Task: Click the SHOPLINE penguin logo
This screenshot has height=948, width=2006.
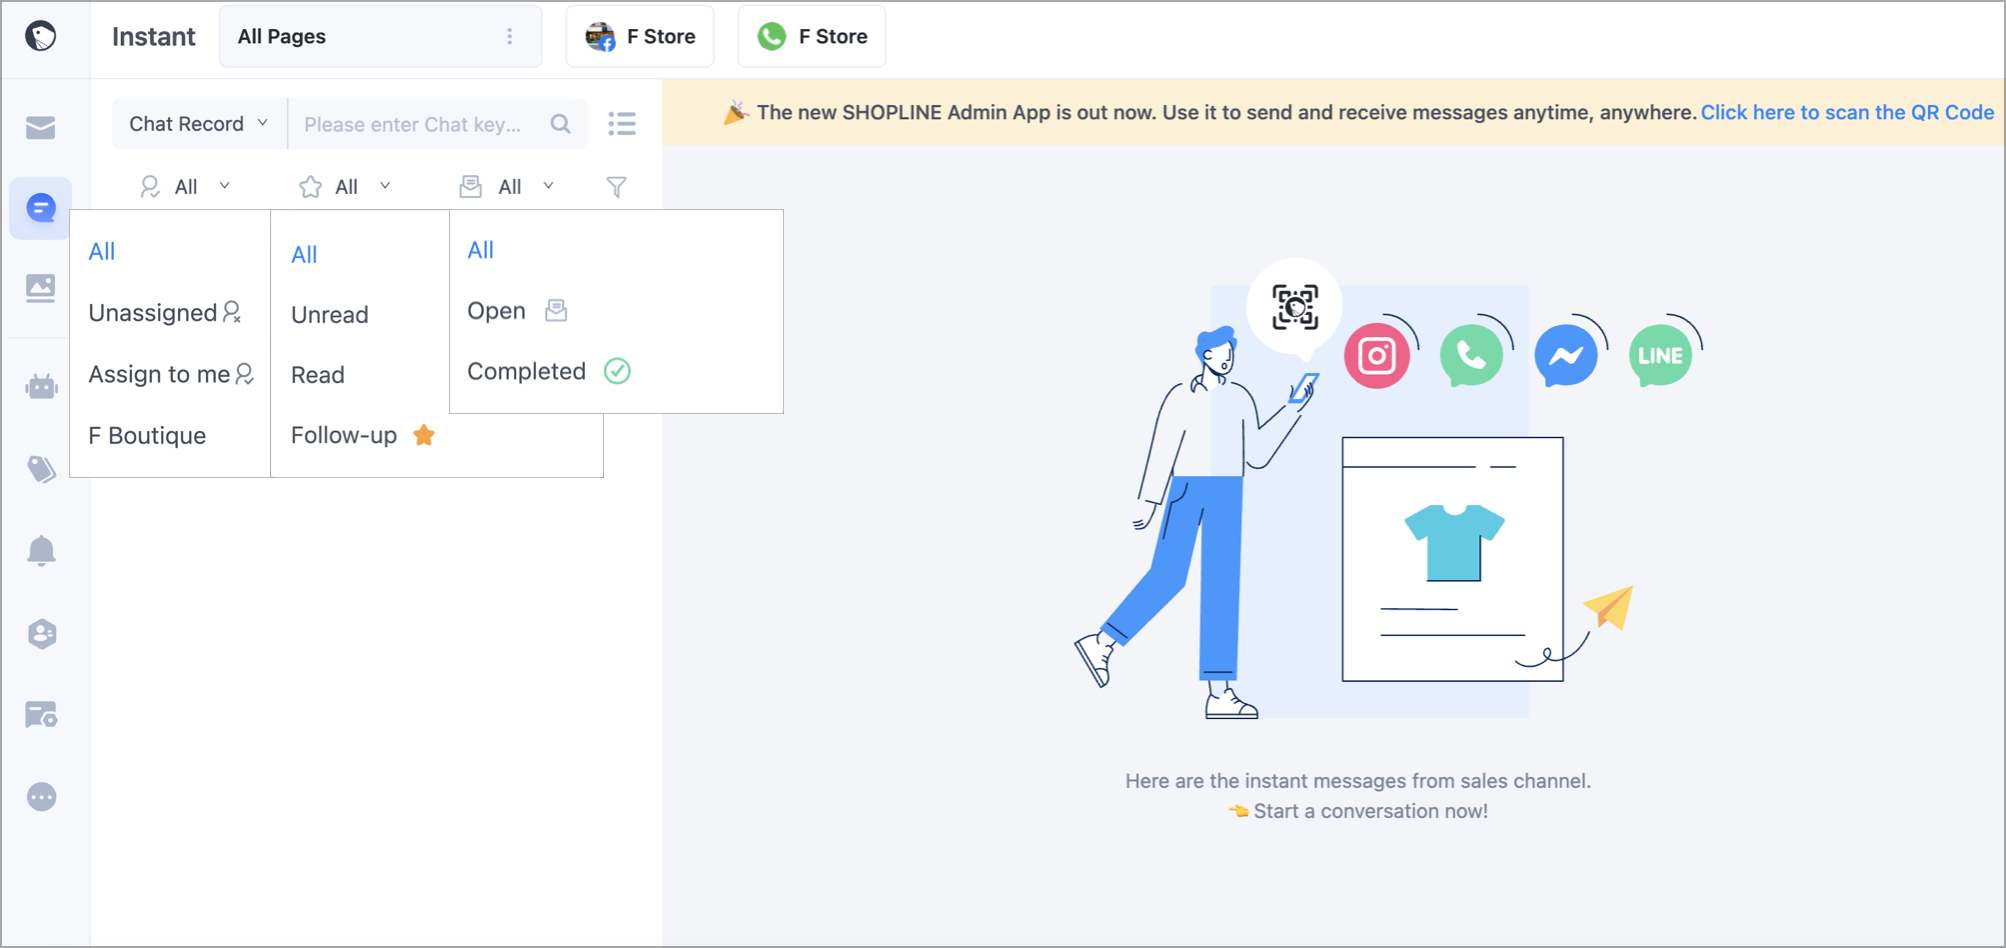Action: 41,36
